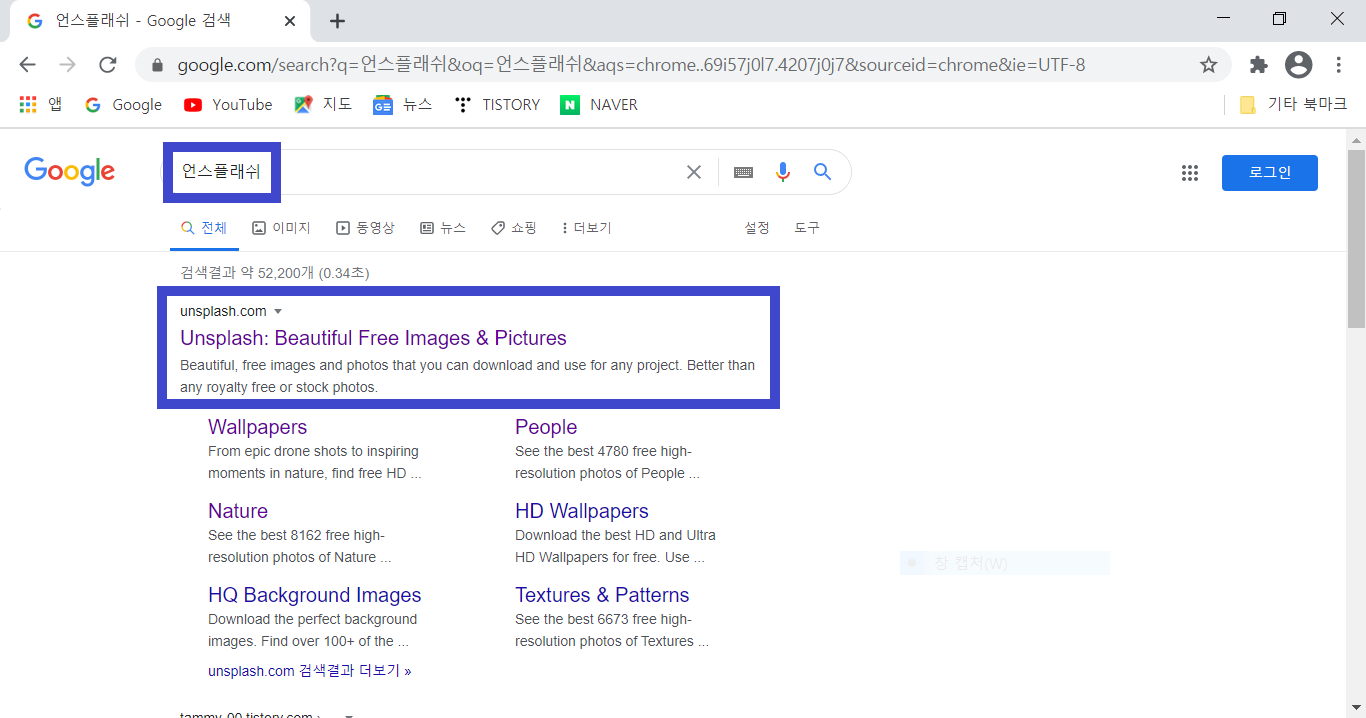Open the People sitelink
Viewport: 1366px width, 718px height.
click(x=546, y=427)
